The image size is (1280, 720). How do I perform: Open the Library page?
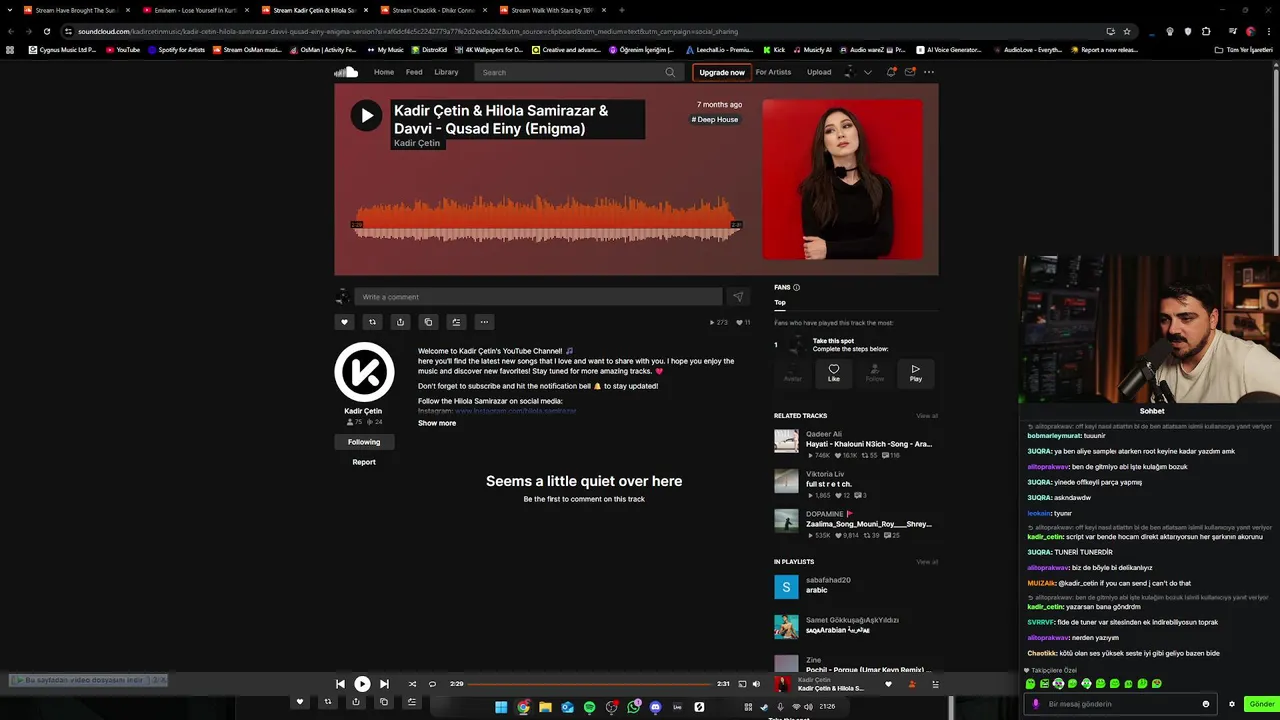point(446,72)
